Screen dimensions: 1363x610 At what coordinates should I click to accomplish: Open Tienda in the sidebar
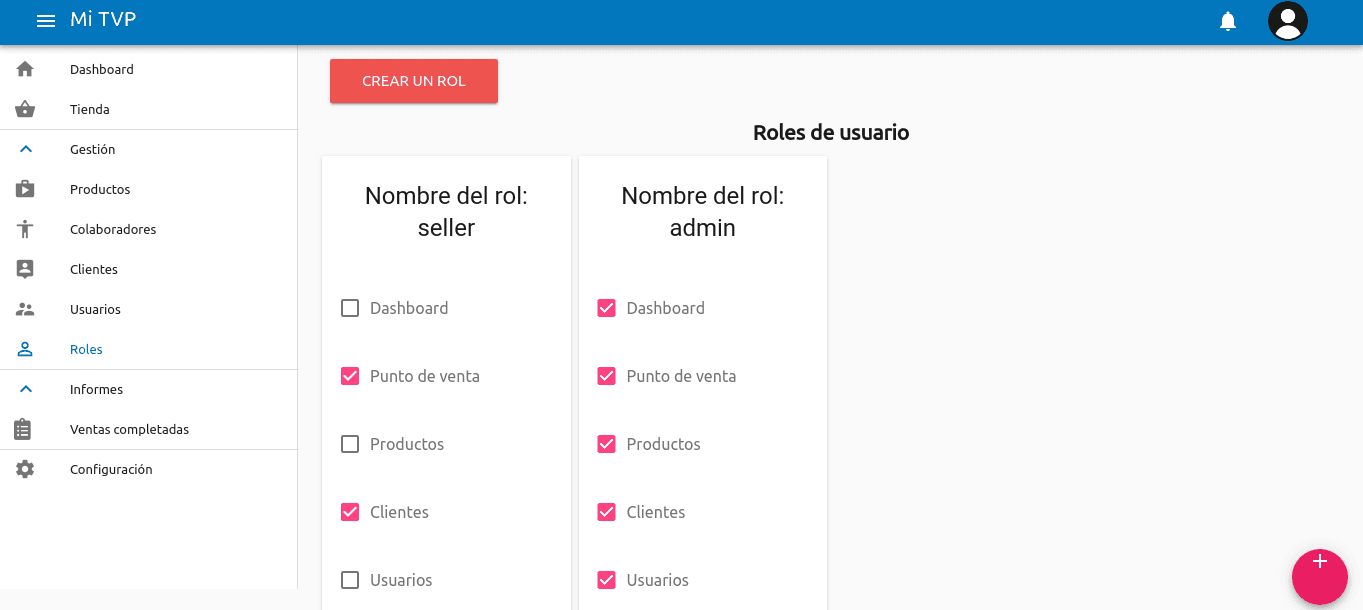tap(148, 109)
